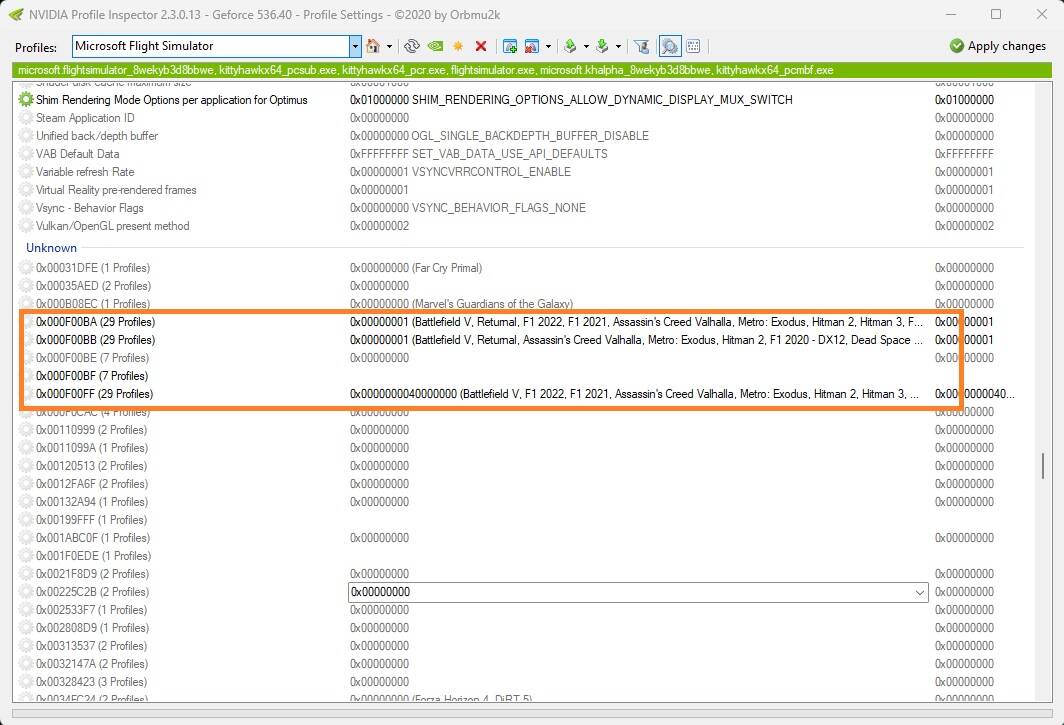The height and width of the screenshot is (725, 1064).
Task: Toggle the bit value editor icon
Action: coord(693,46)
